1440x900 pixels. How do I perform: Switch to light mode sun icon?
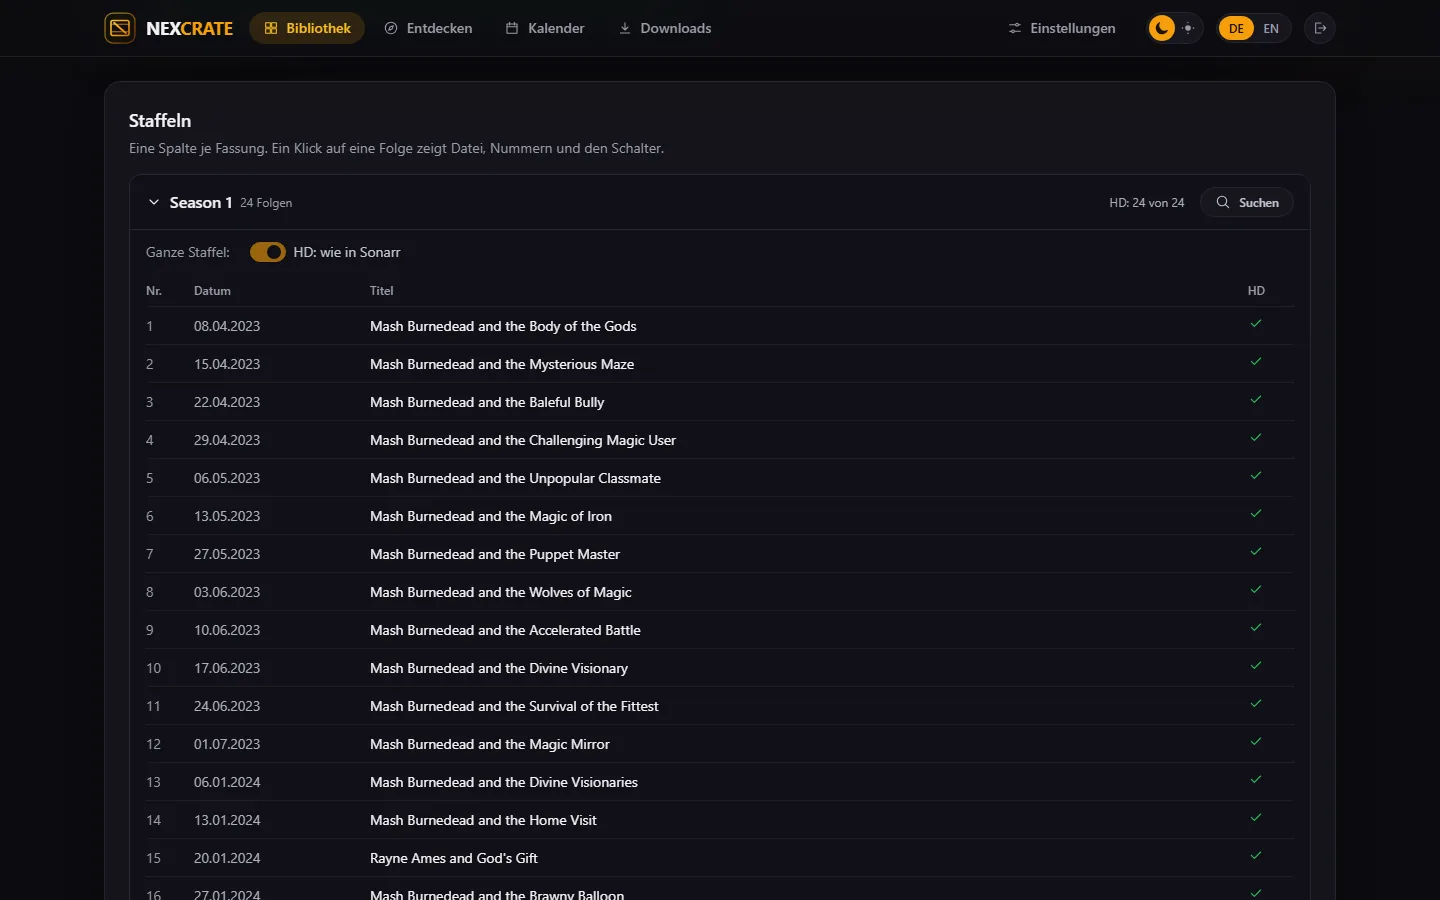click(1188, 28)
